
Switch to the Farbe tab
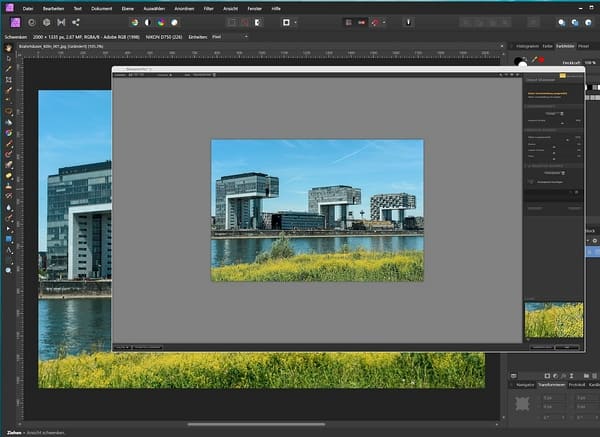coord(548,46)
